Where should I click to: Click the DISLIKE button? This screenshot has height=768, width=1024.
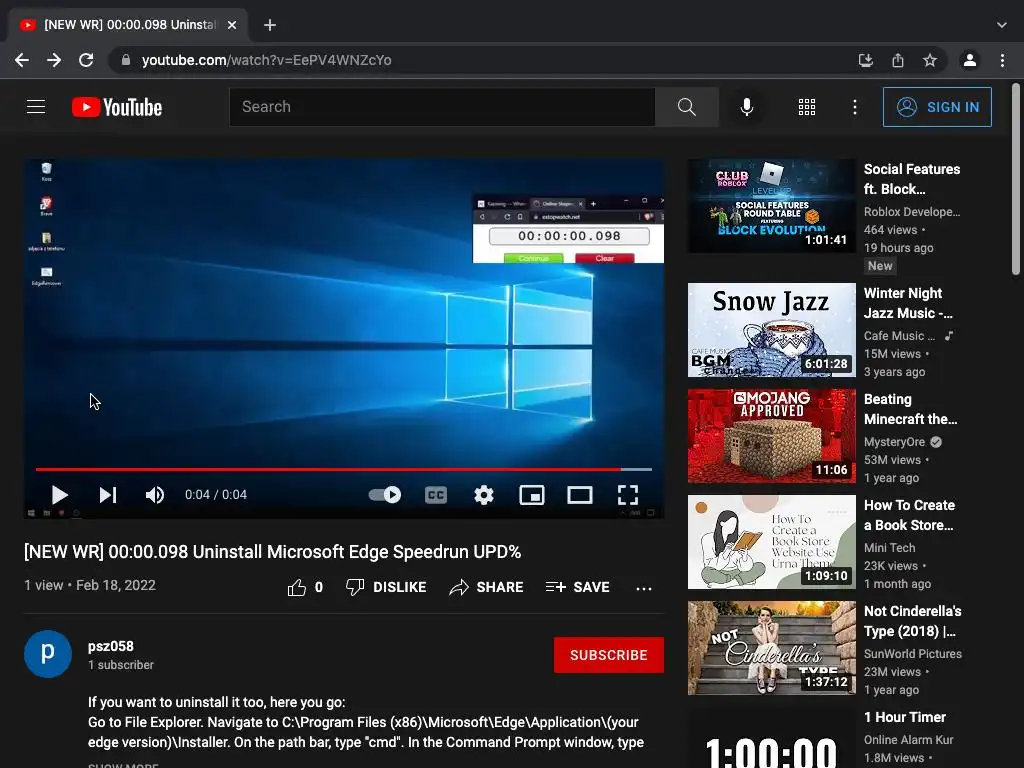[386, 587]
